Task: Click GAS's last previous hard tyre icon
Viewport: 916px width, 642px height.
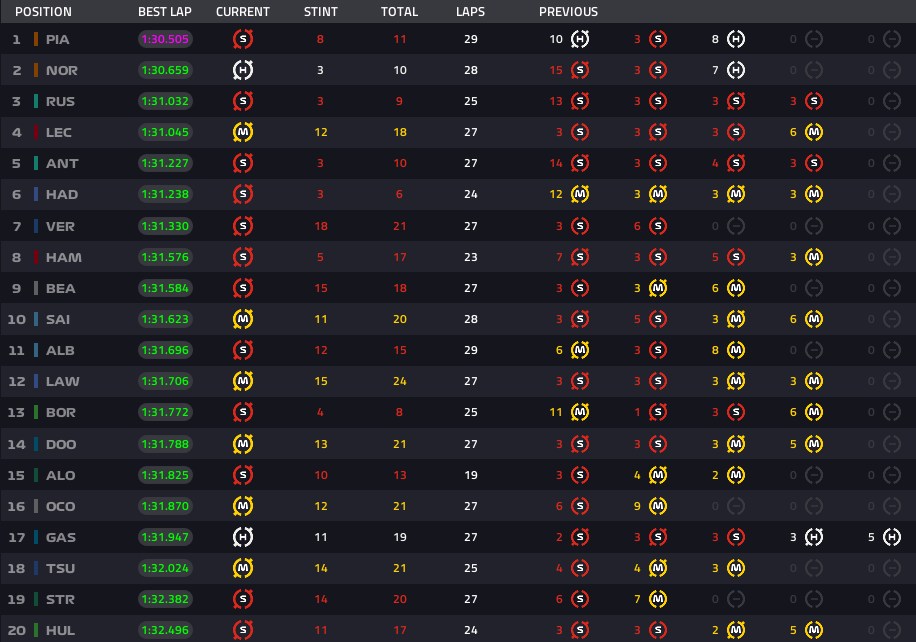Action: tap(891, 537)
